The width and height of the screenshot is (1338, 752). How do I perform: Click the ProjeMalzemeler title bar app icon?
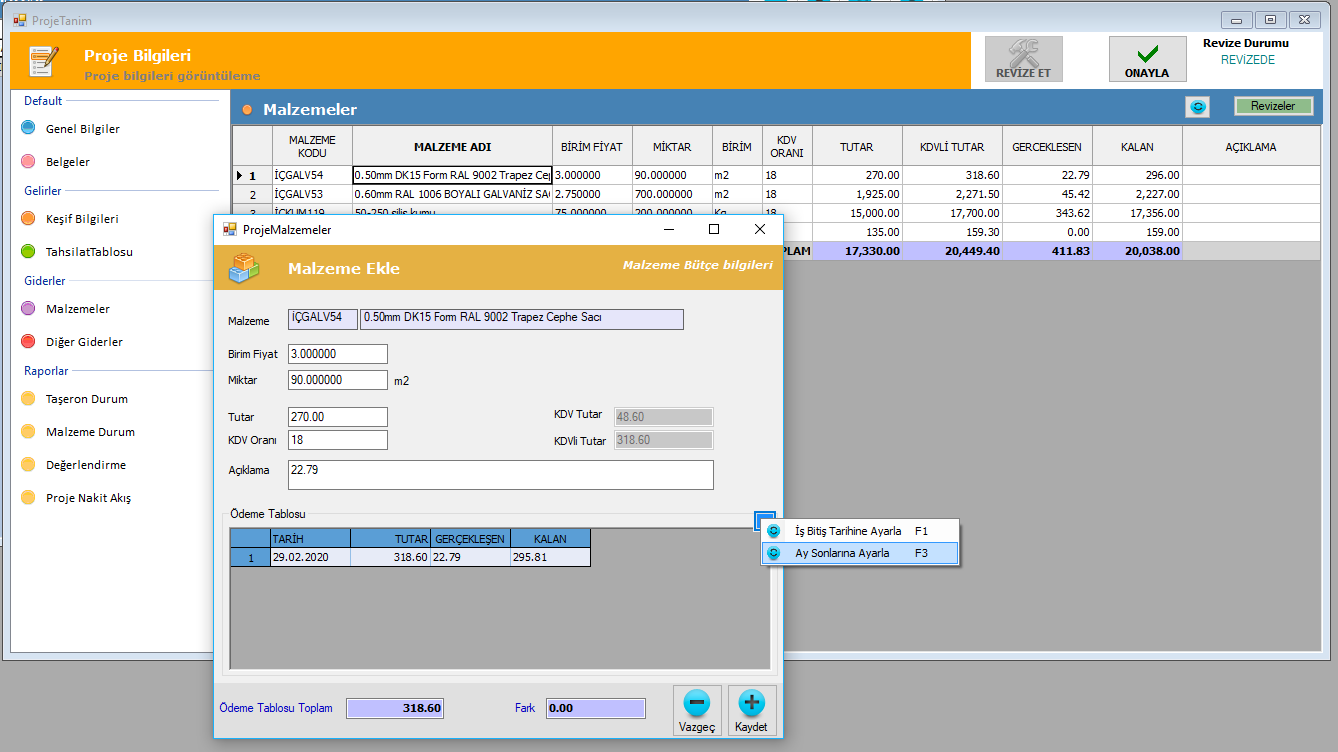point(230,229)
